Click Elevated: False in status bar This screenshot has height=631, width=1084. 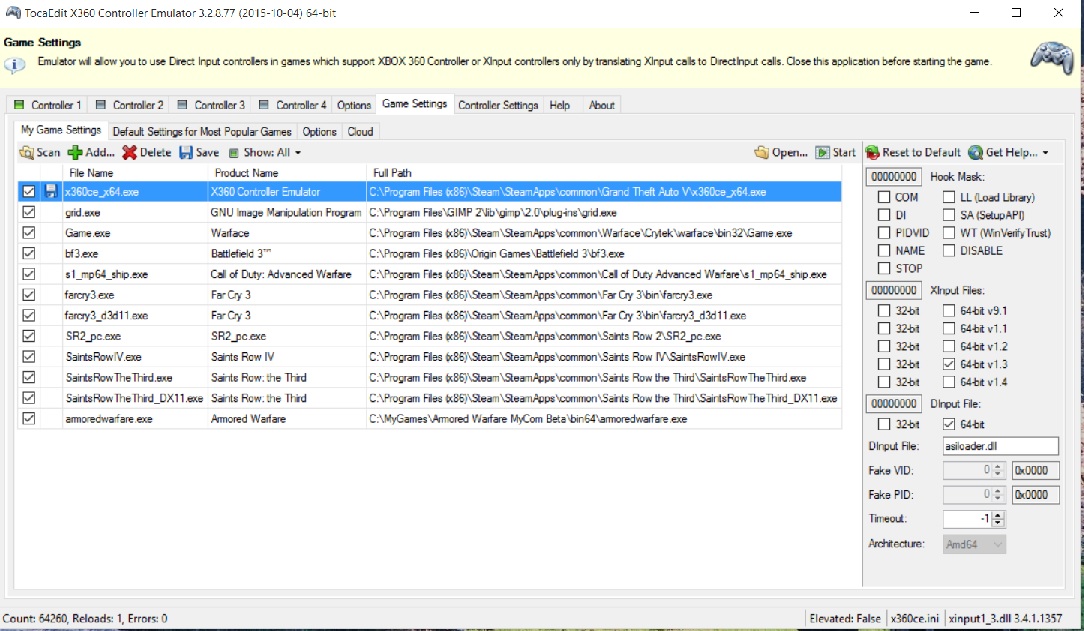pyautogui.click(x=845, y=619)
